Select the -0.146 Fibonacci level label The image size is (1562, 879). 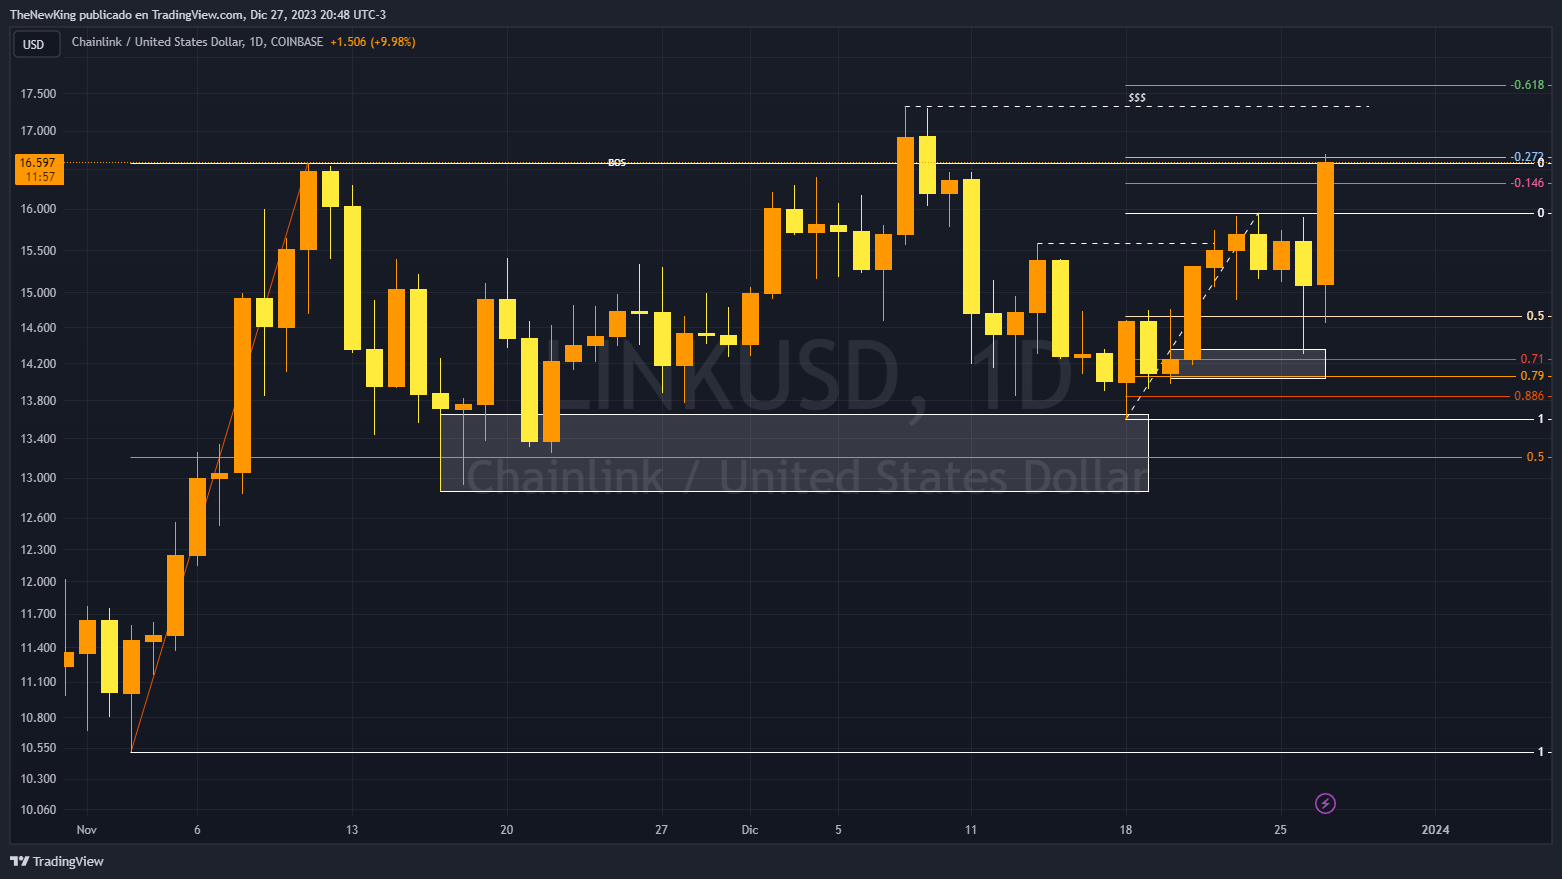tap(1528, 183)
